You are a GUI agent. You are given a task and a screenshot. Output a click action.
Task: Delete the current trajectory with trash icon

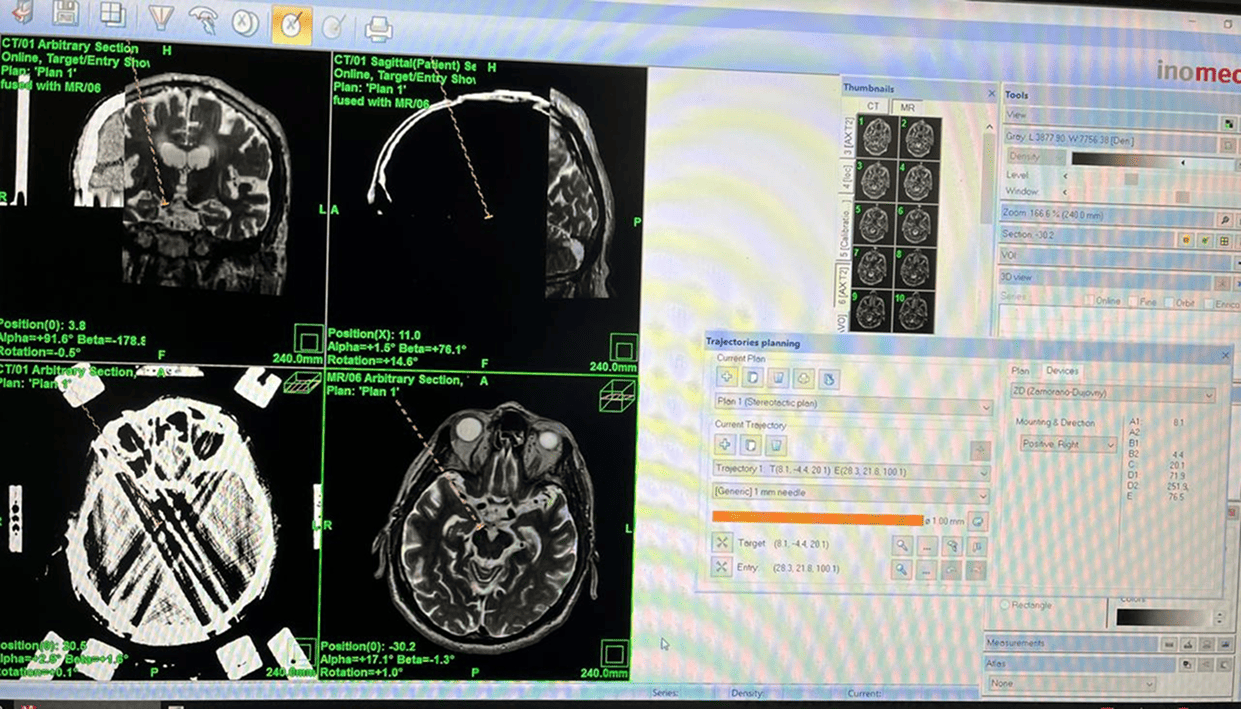coord(776,445)
